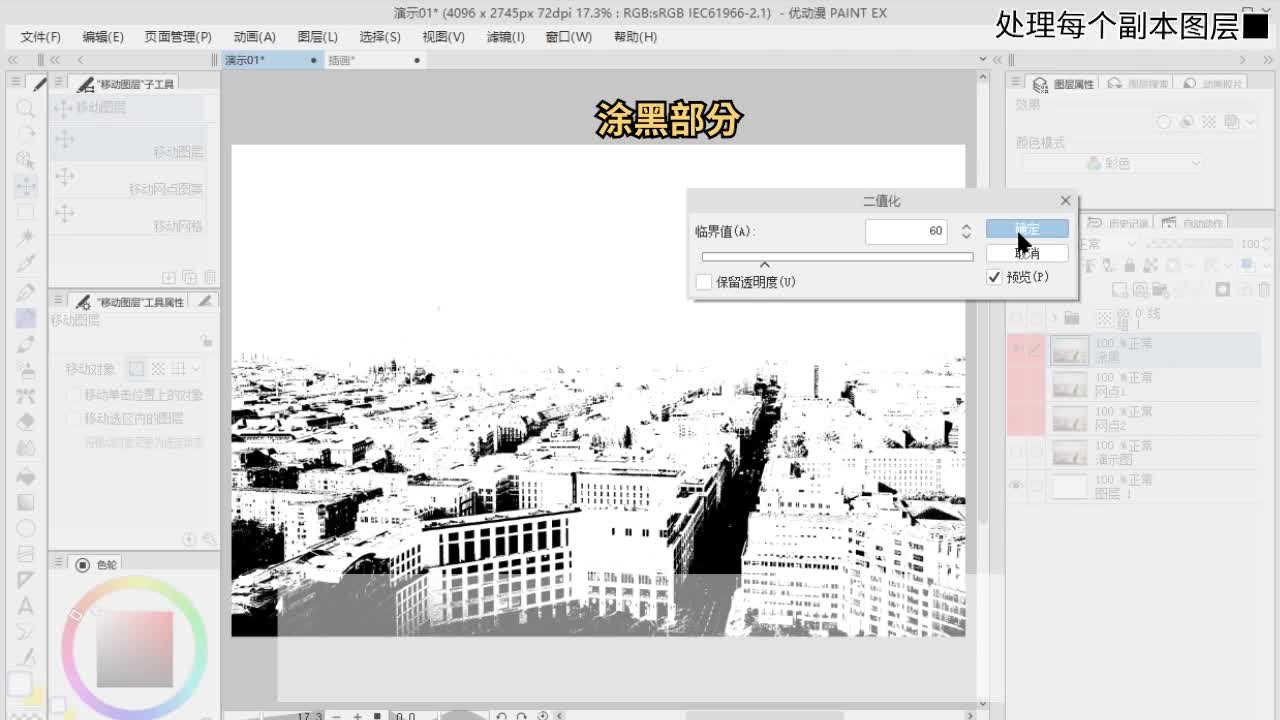
Task: Select the 网点2 layer row
Action: [1133, 418]
